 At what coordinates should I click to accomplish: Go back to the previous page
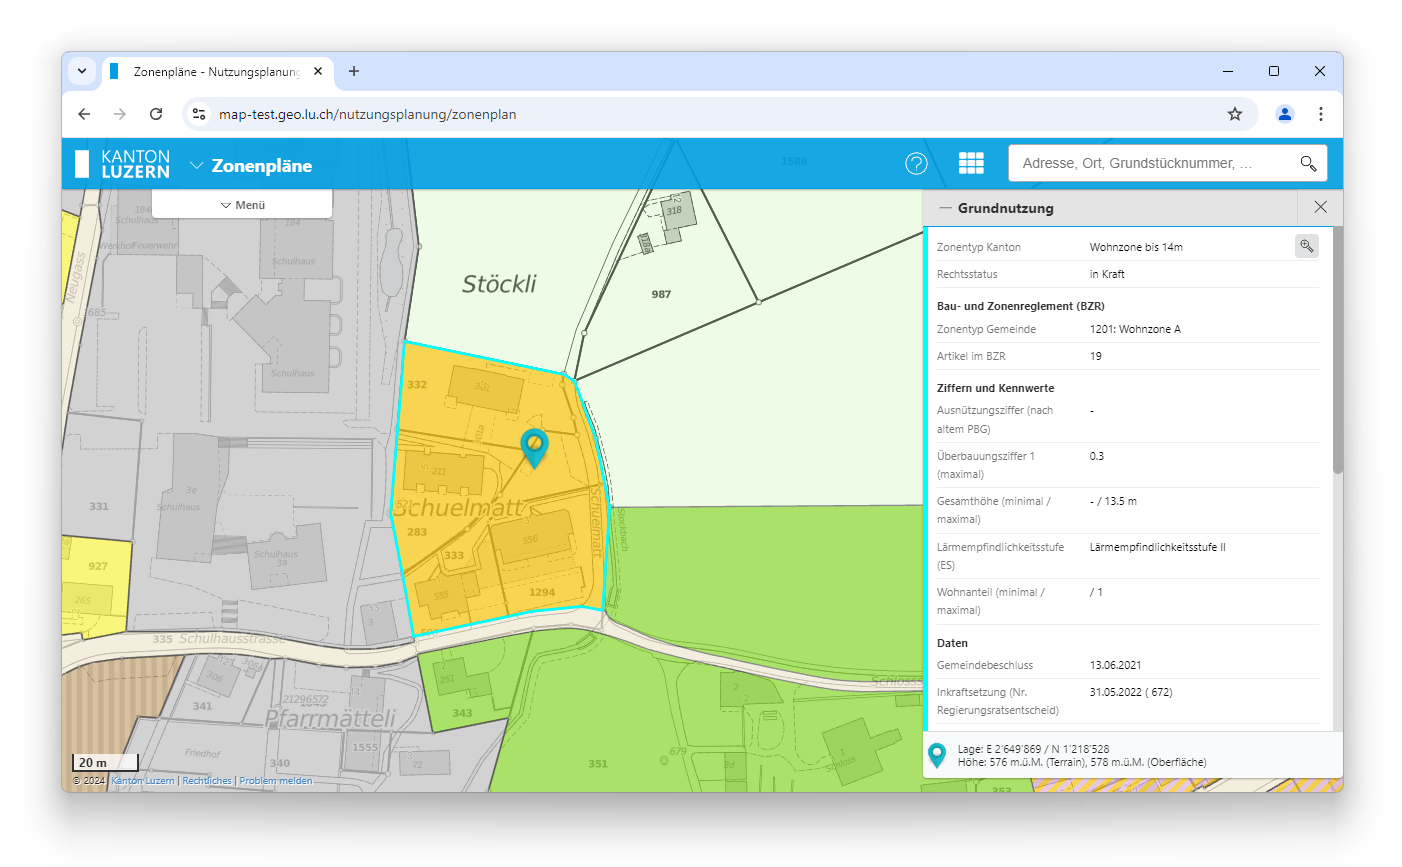point(84,114)
